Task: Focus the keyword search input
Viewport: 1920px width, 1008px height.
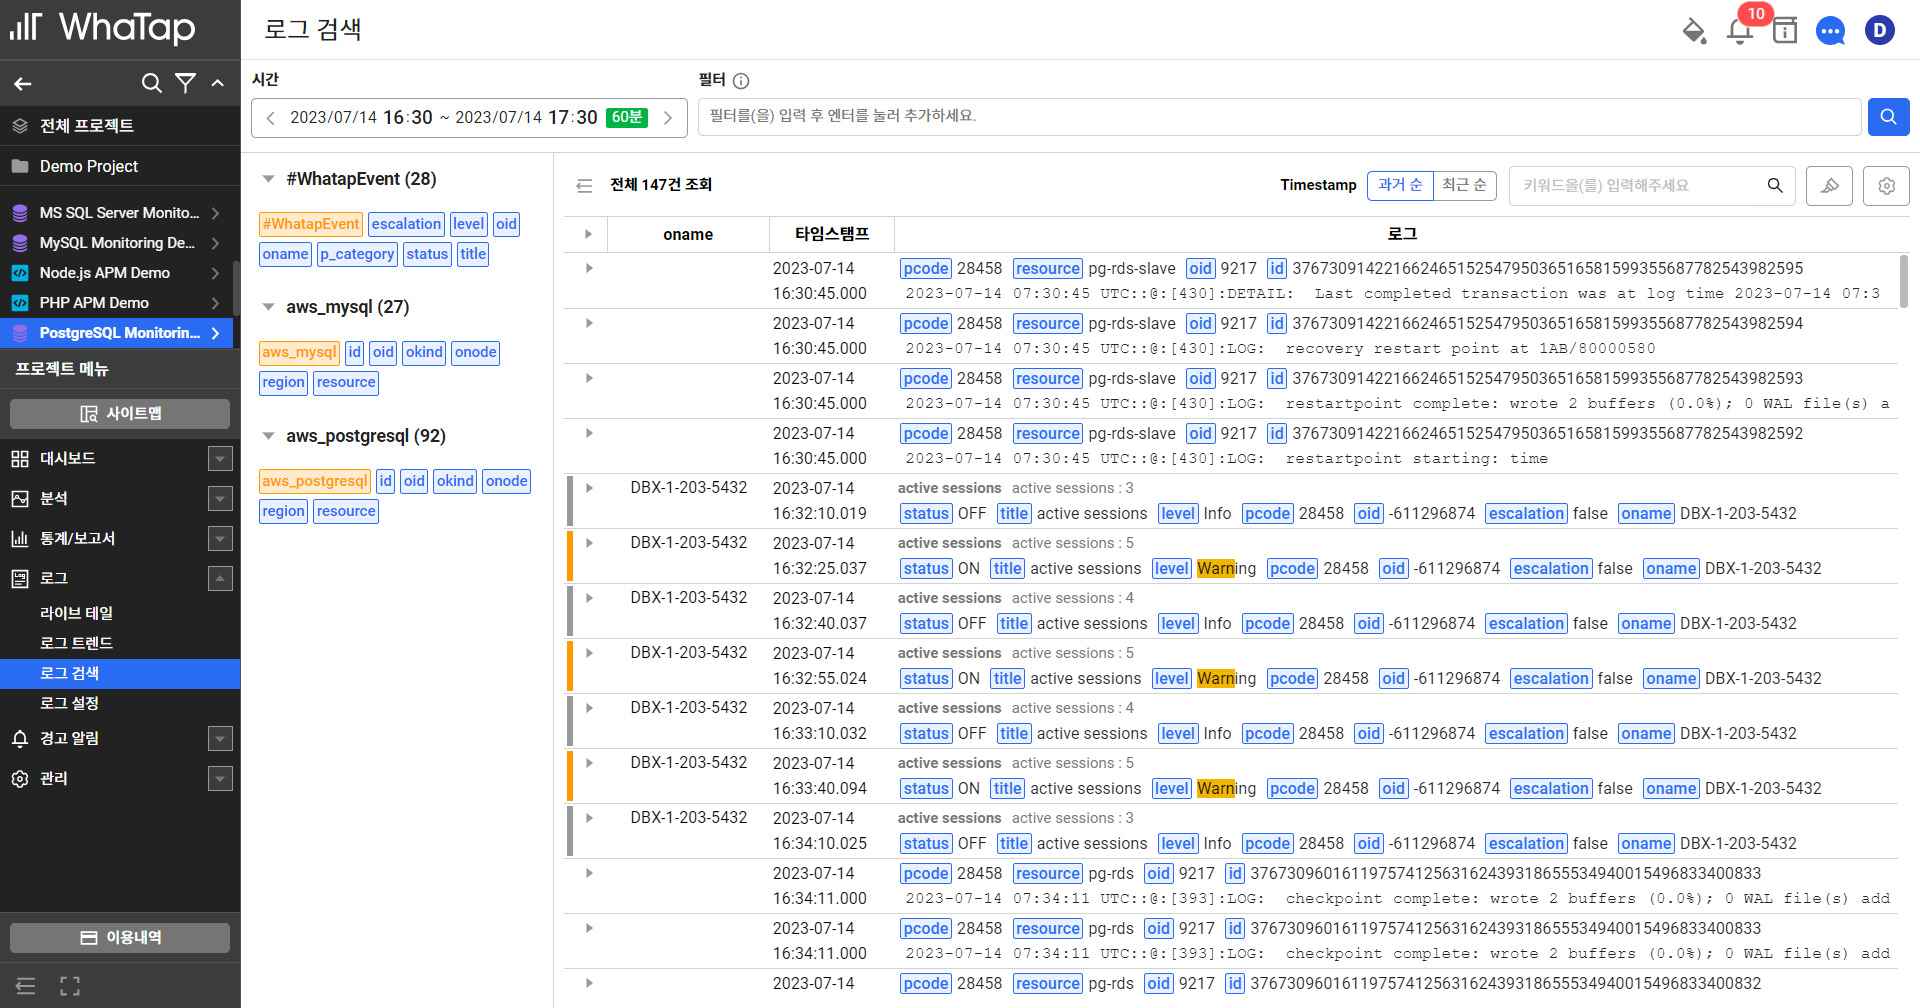Action: pyautogui.click(x=1638, y=185)
